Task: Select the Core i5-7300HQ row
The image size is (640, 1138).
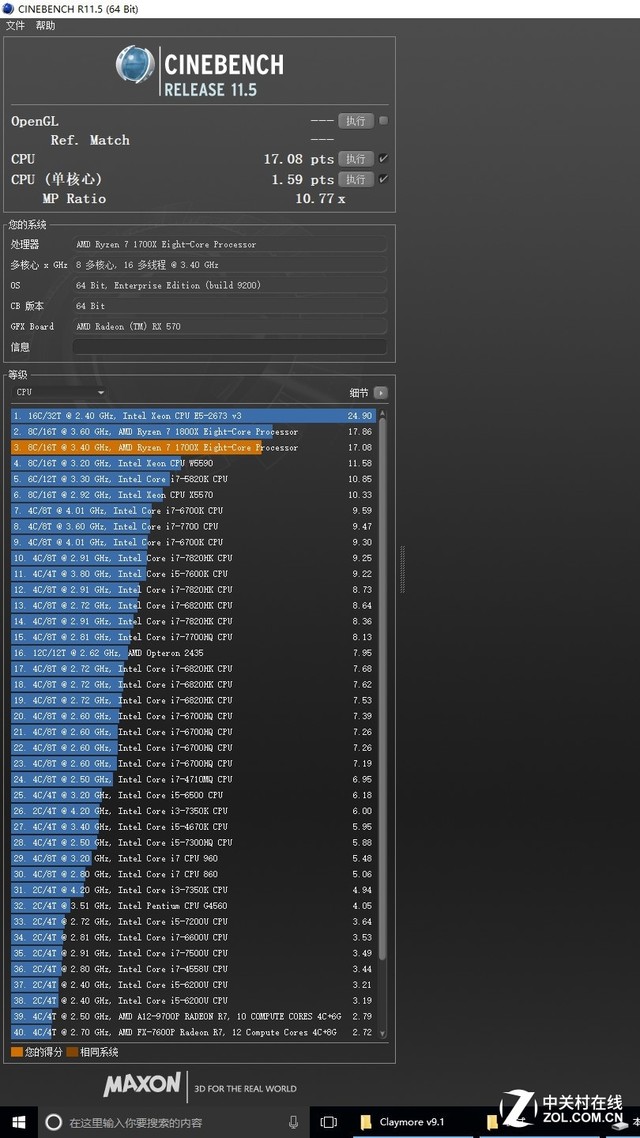Action: click(x=194, y=843)
